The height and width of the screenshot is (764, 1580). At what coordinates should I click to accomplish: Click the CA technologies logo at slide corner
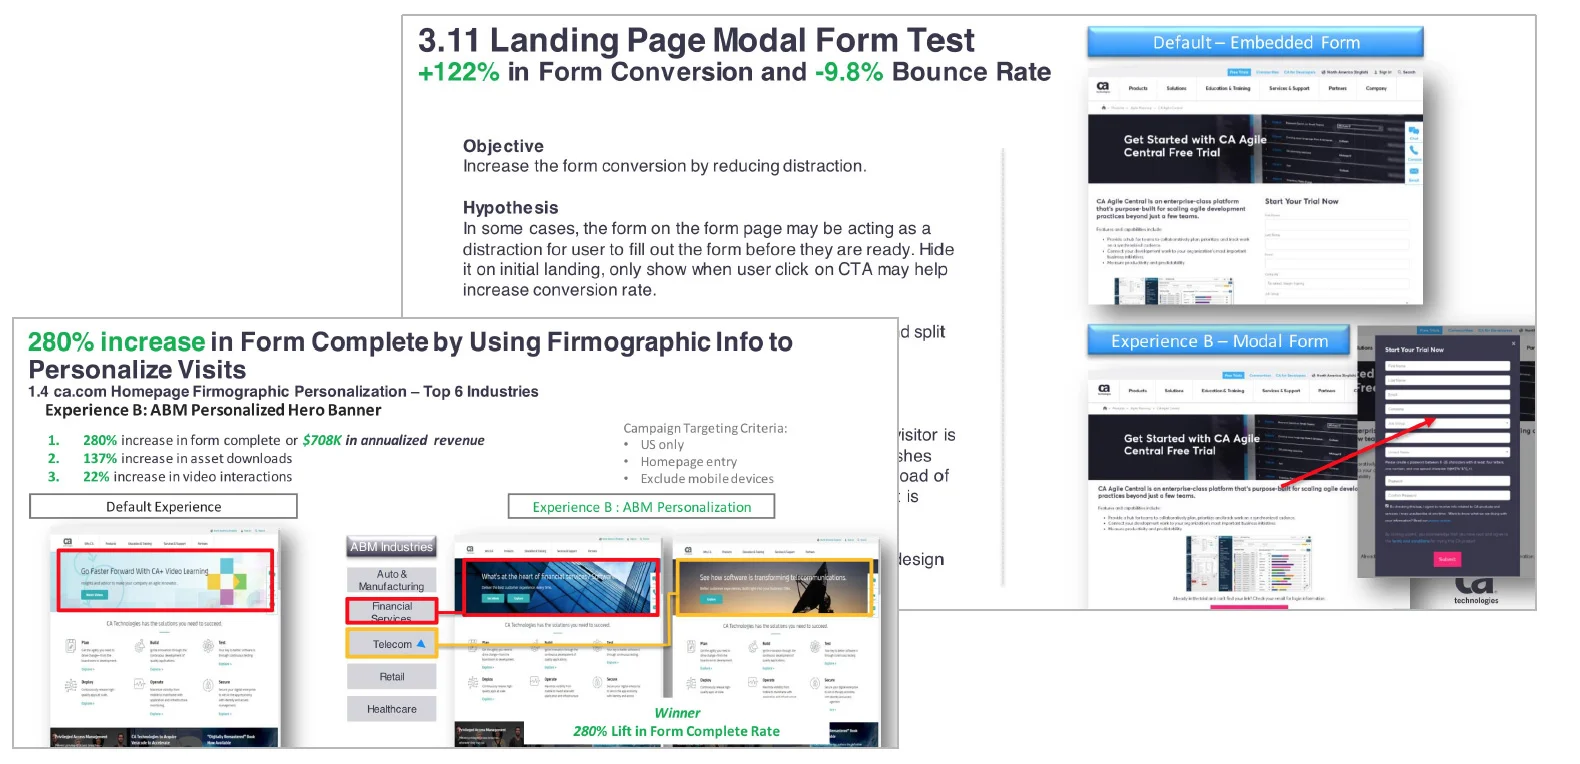[1476, 588]
